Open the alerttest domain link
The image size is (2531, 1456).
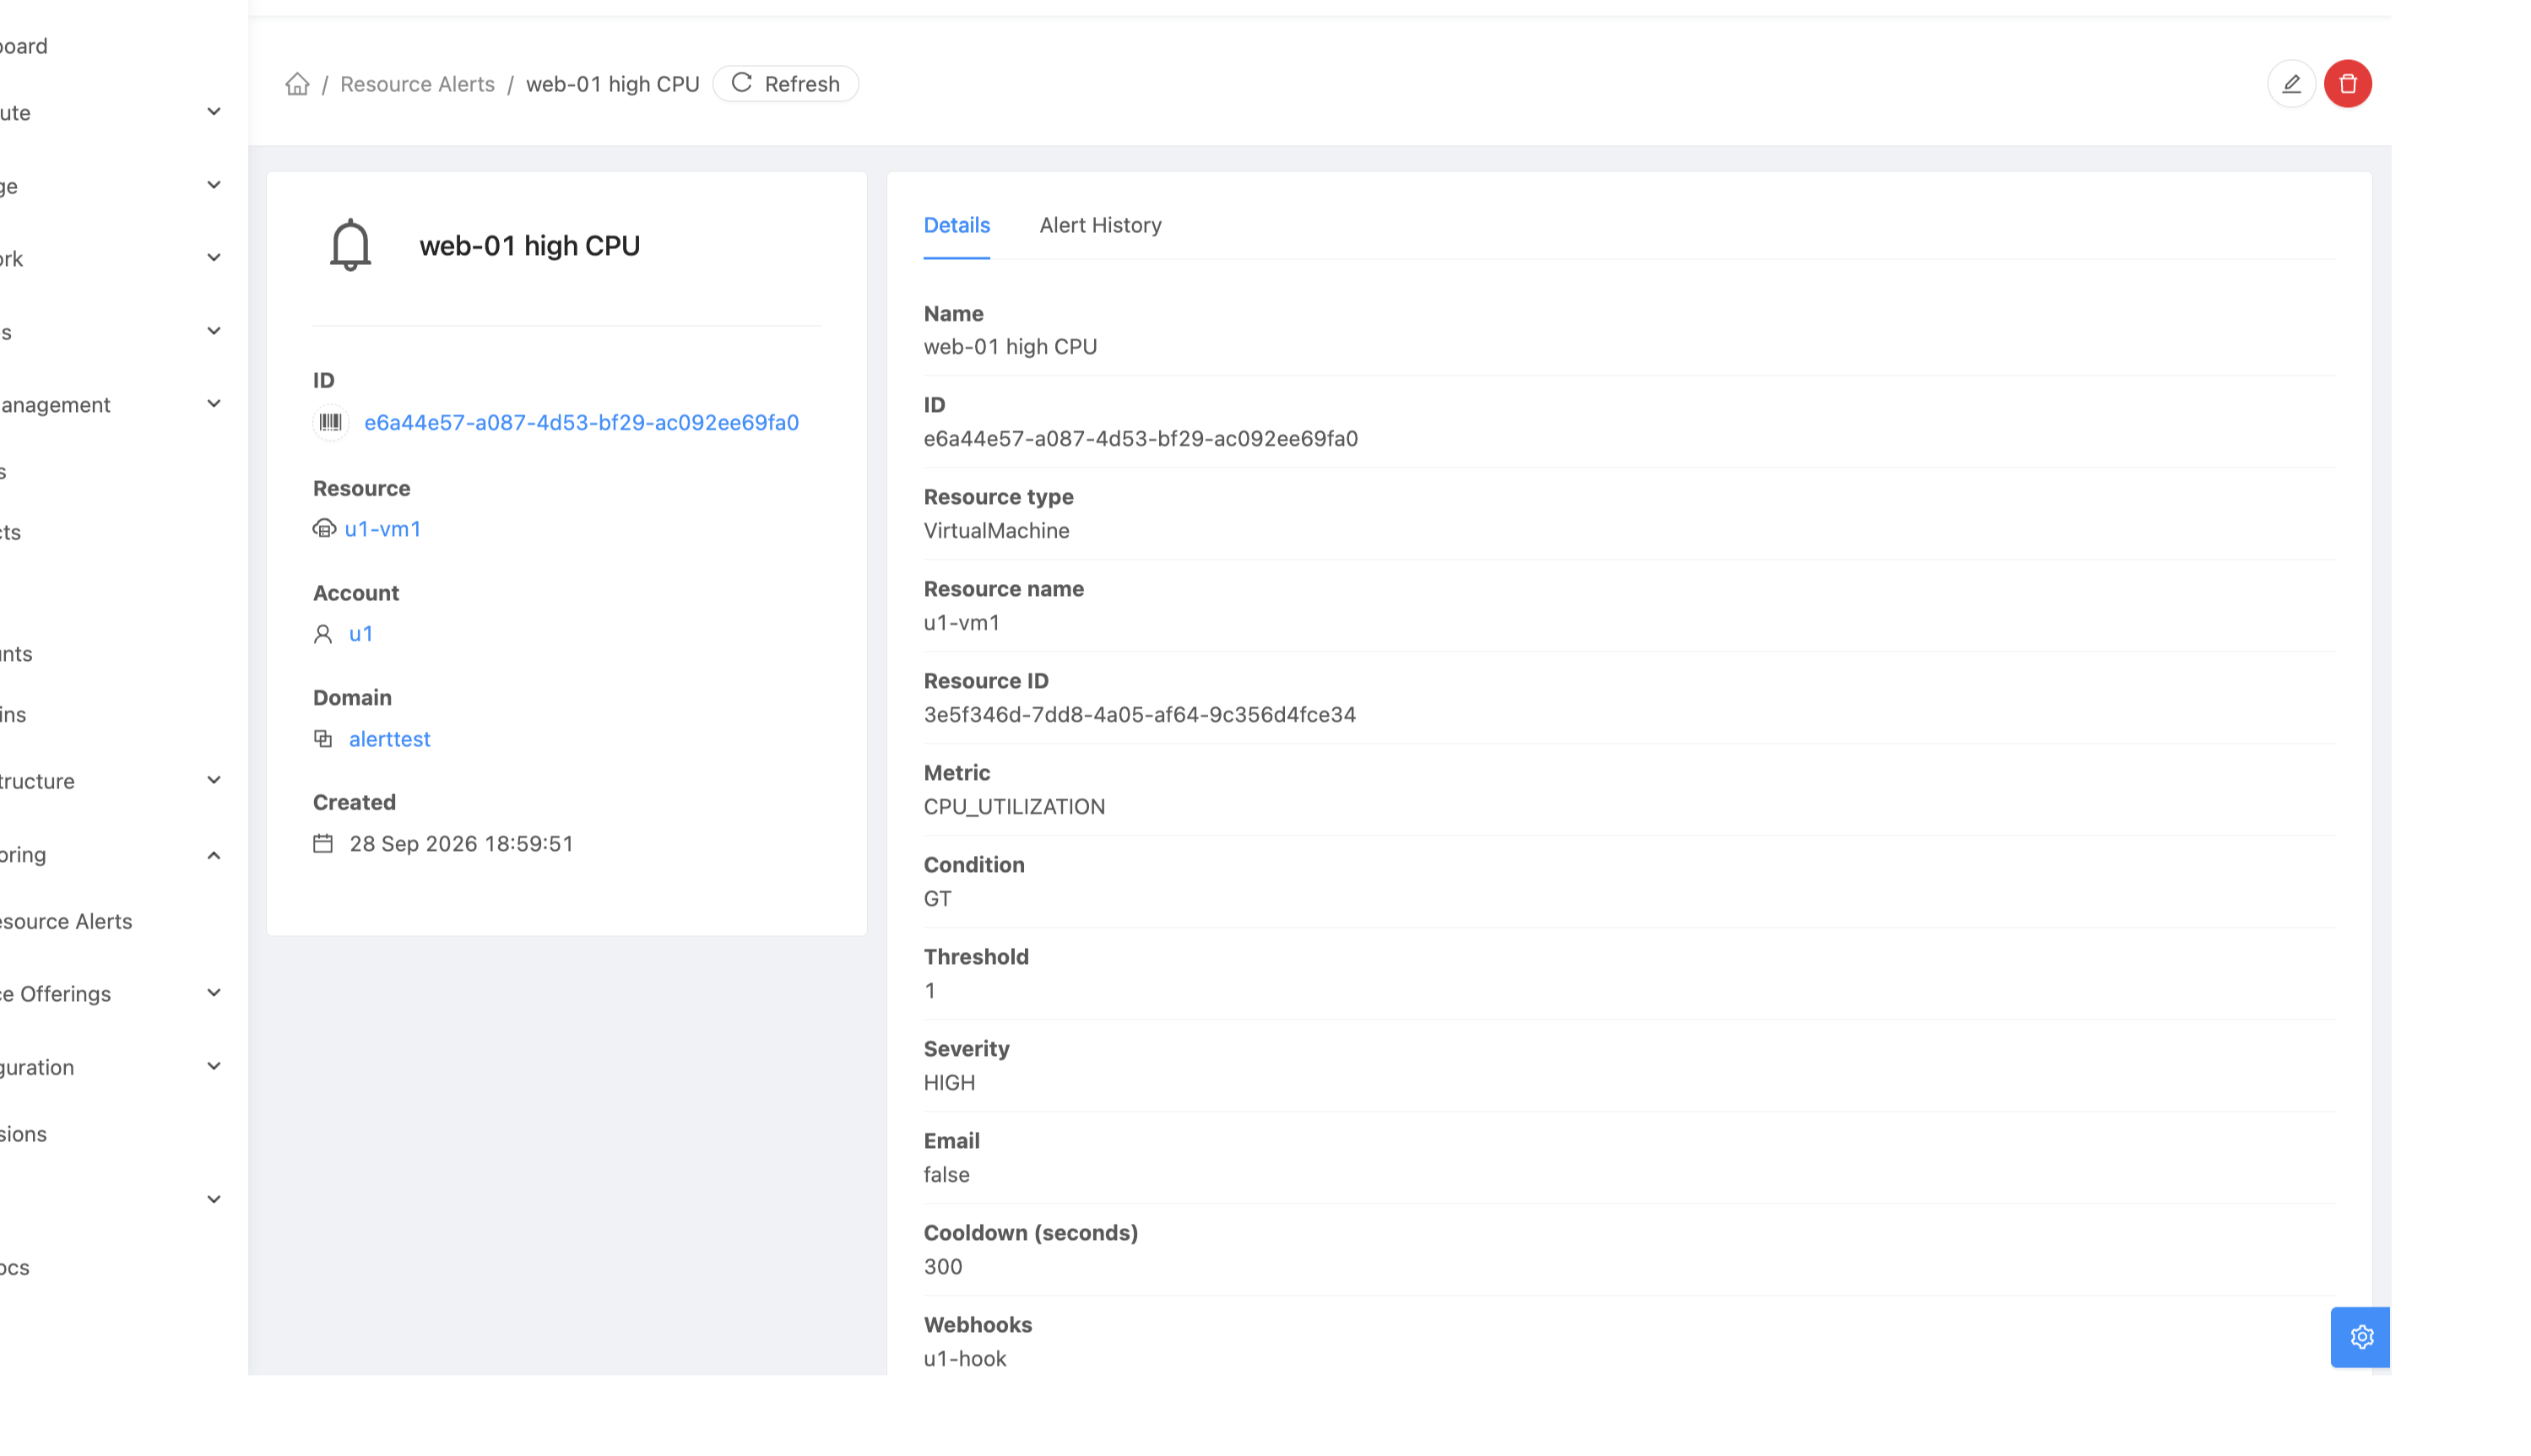coord(389,739)
